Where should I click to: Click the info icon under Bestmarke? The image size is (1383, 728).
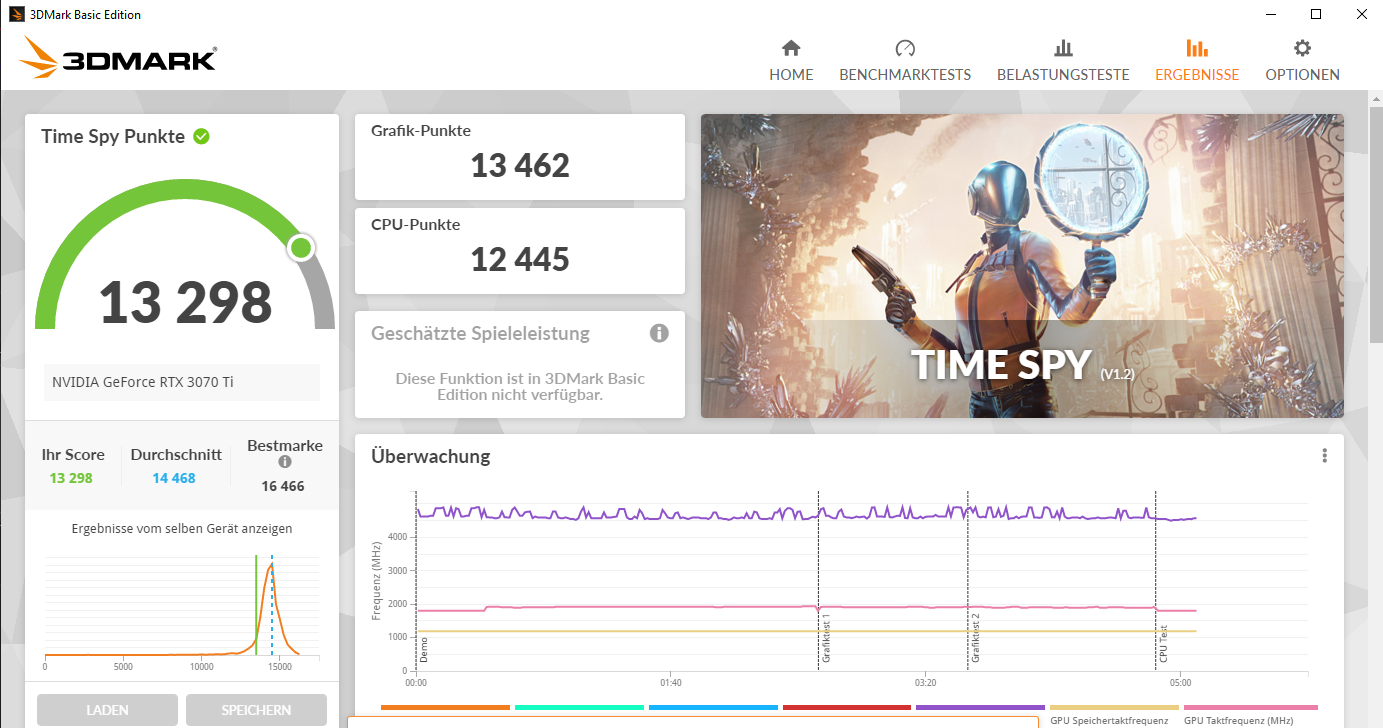click(285, 462)
